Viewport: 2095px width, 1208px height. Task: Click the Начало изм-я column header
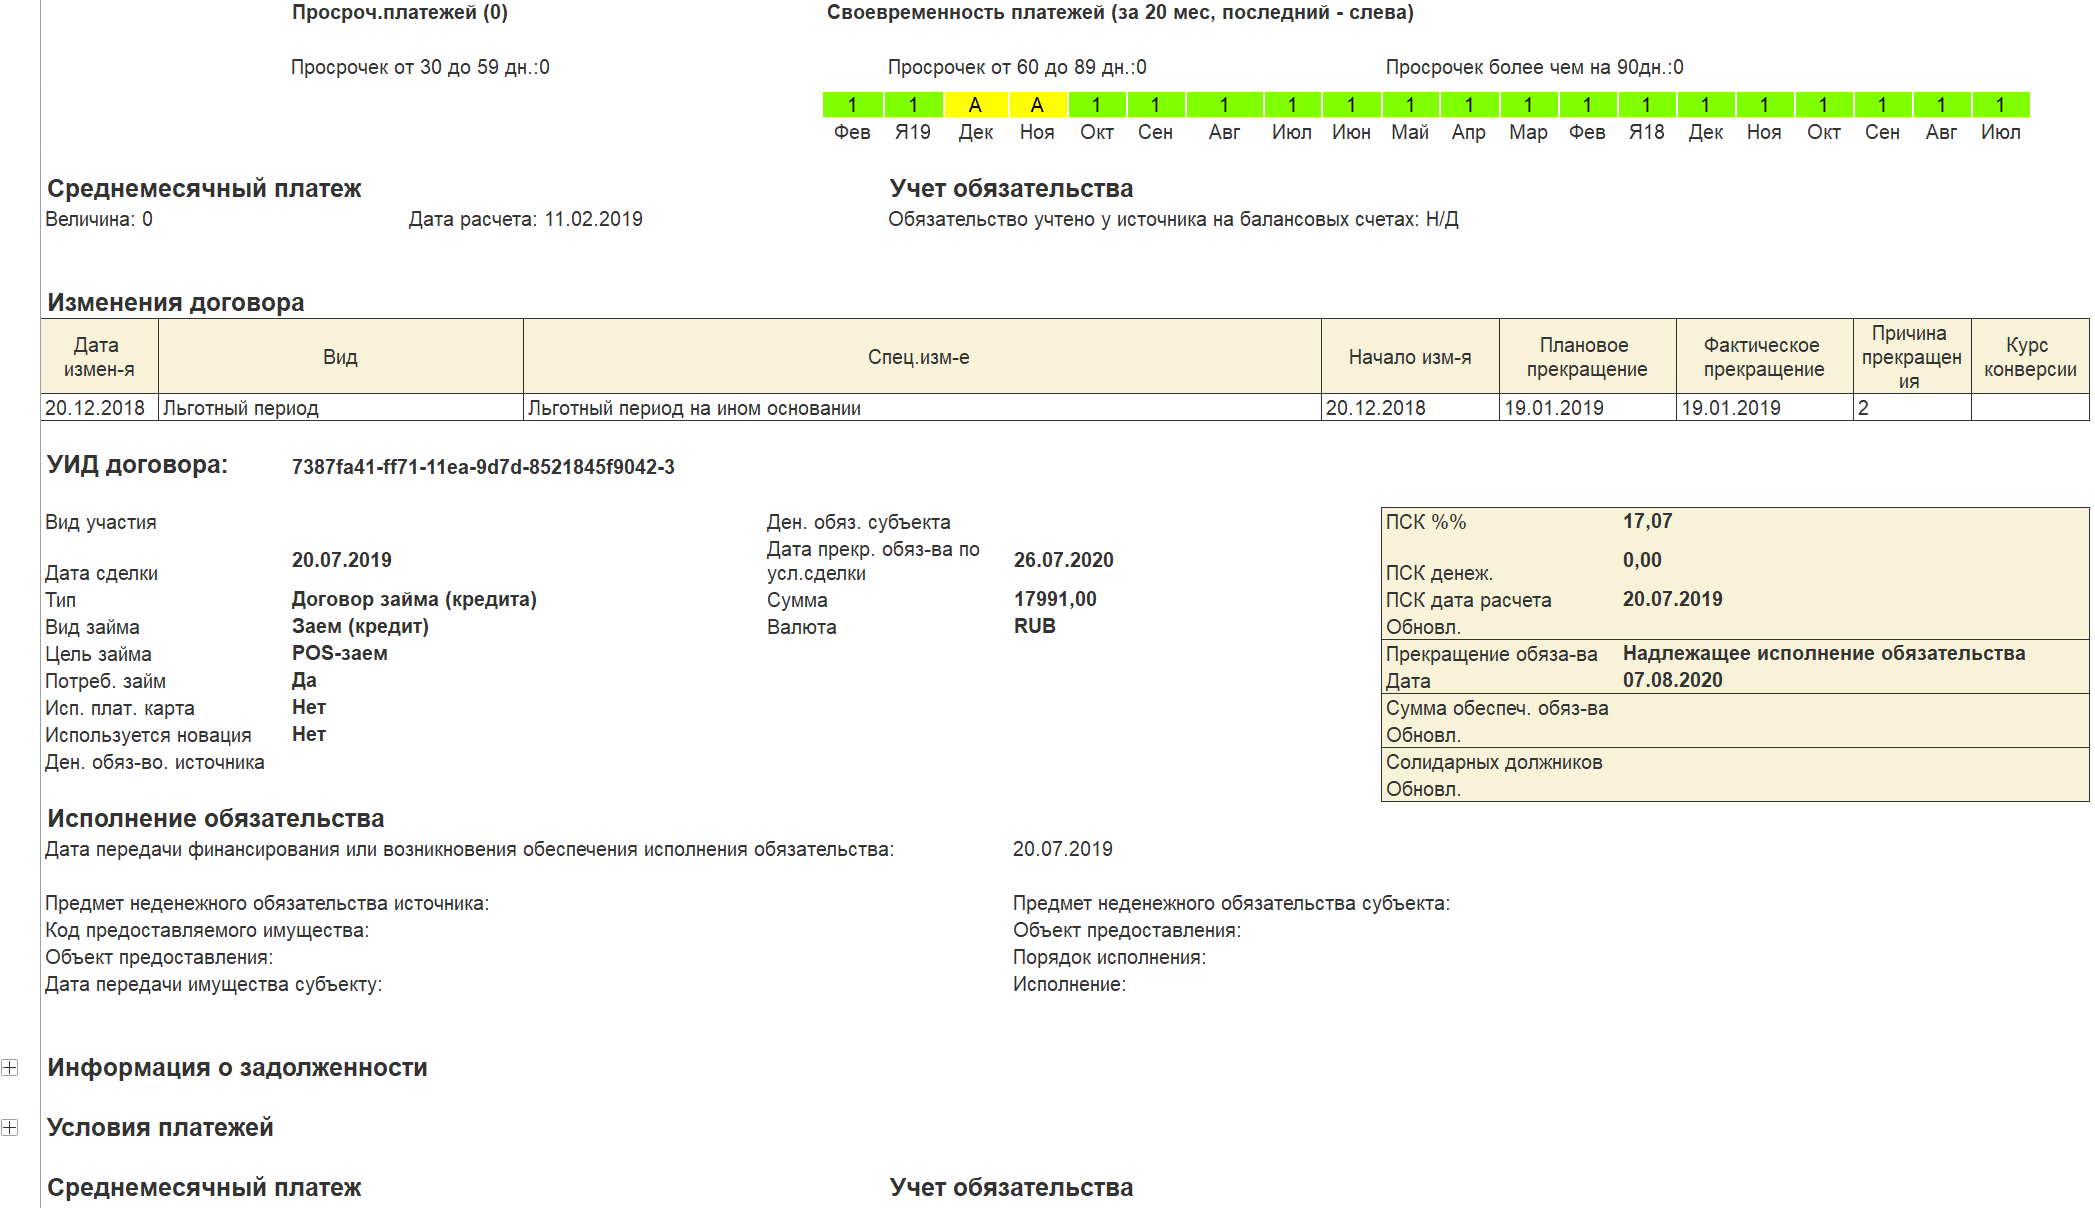click(x=1410, y=357)
